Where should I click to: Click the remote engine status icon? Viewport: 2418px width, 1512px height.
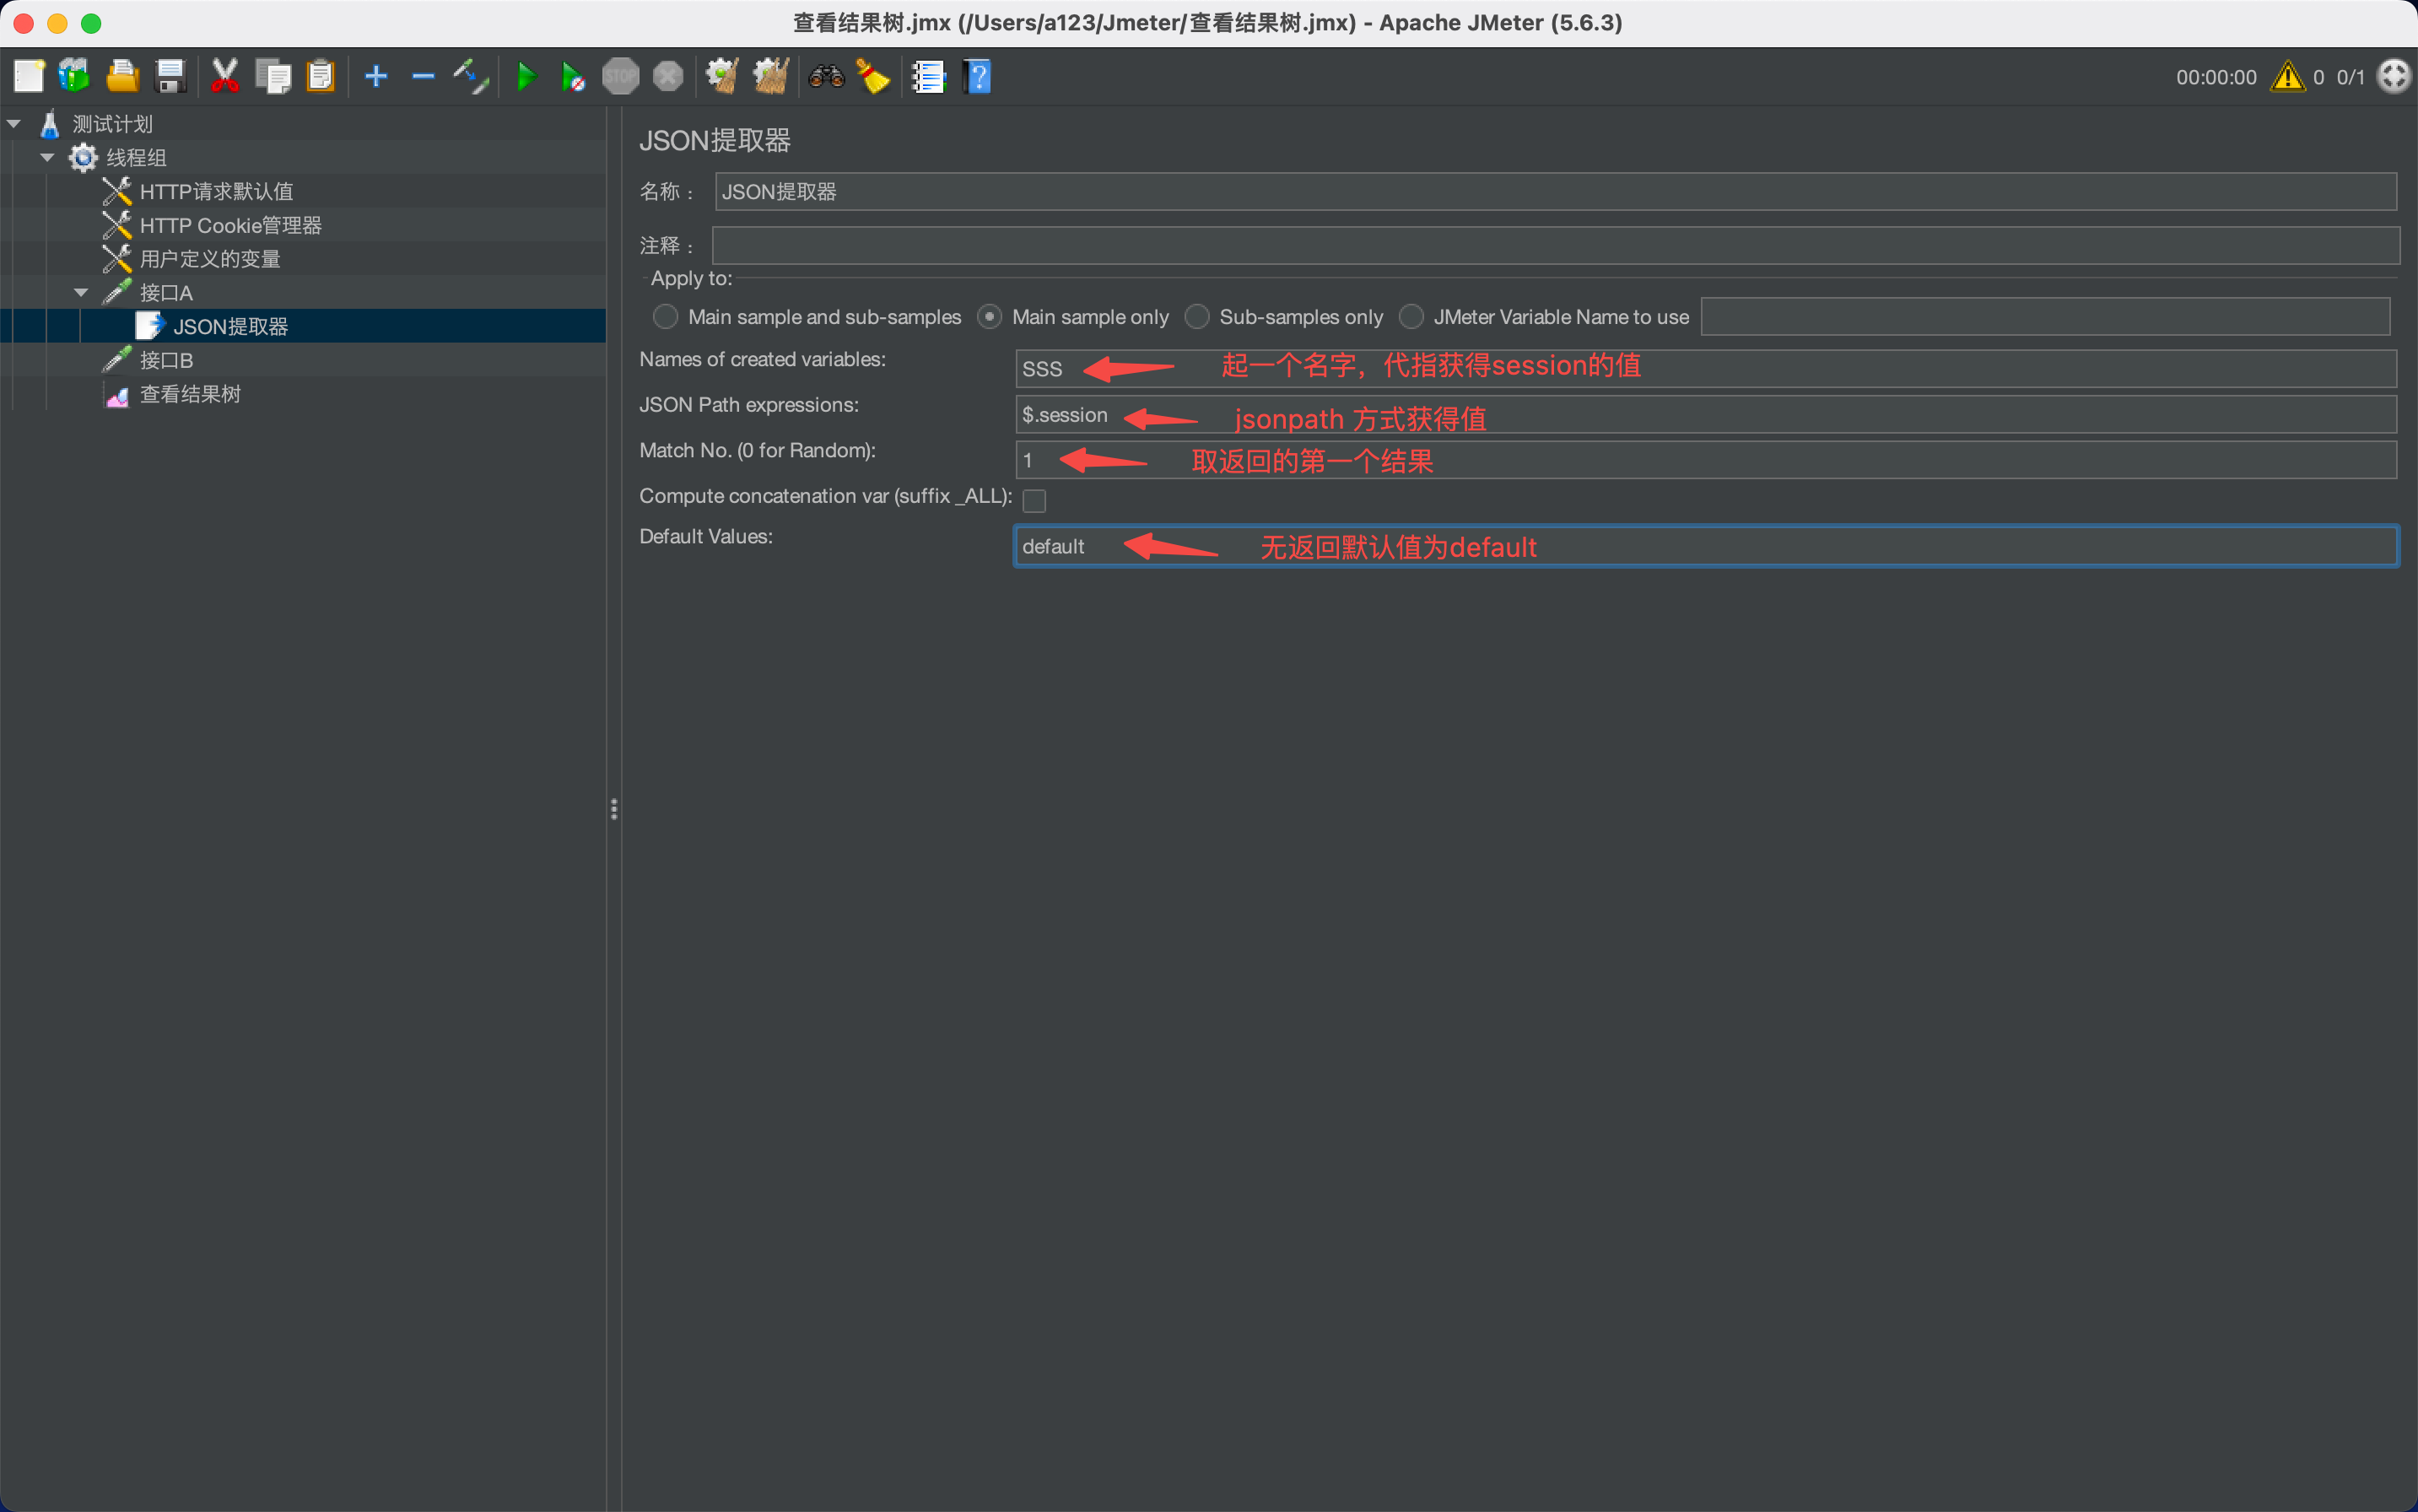[2394, 76]
